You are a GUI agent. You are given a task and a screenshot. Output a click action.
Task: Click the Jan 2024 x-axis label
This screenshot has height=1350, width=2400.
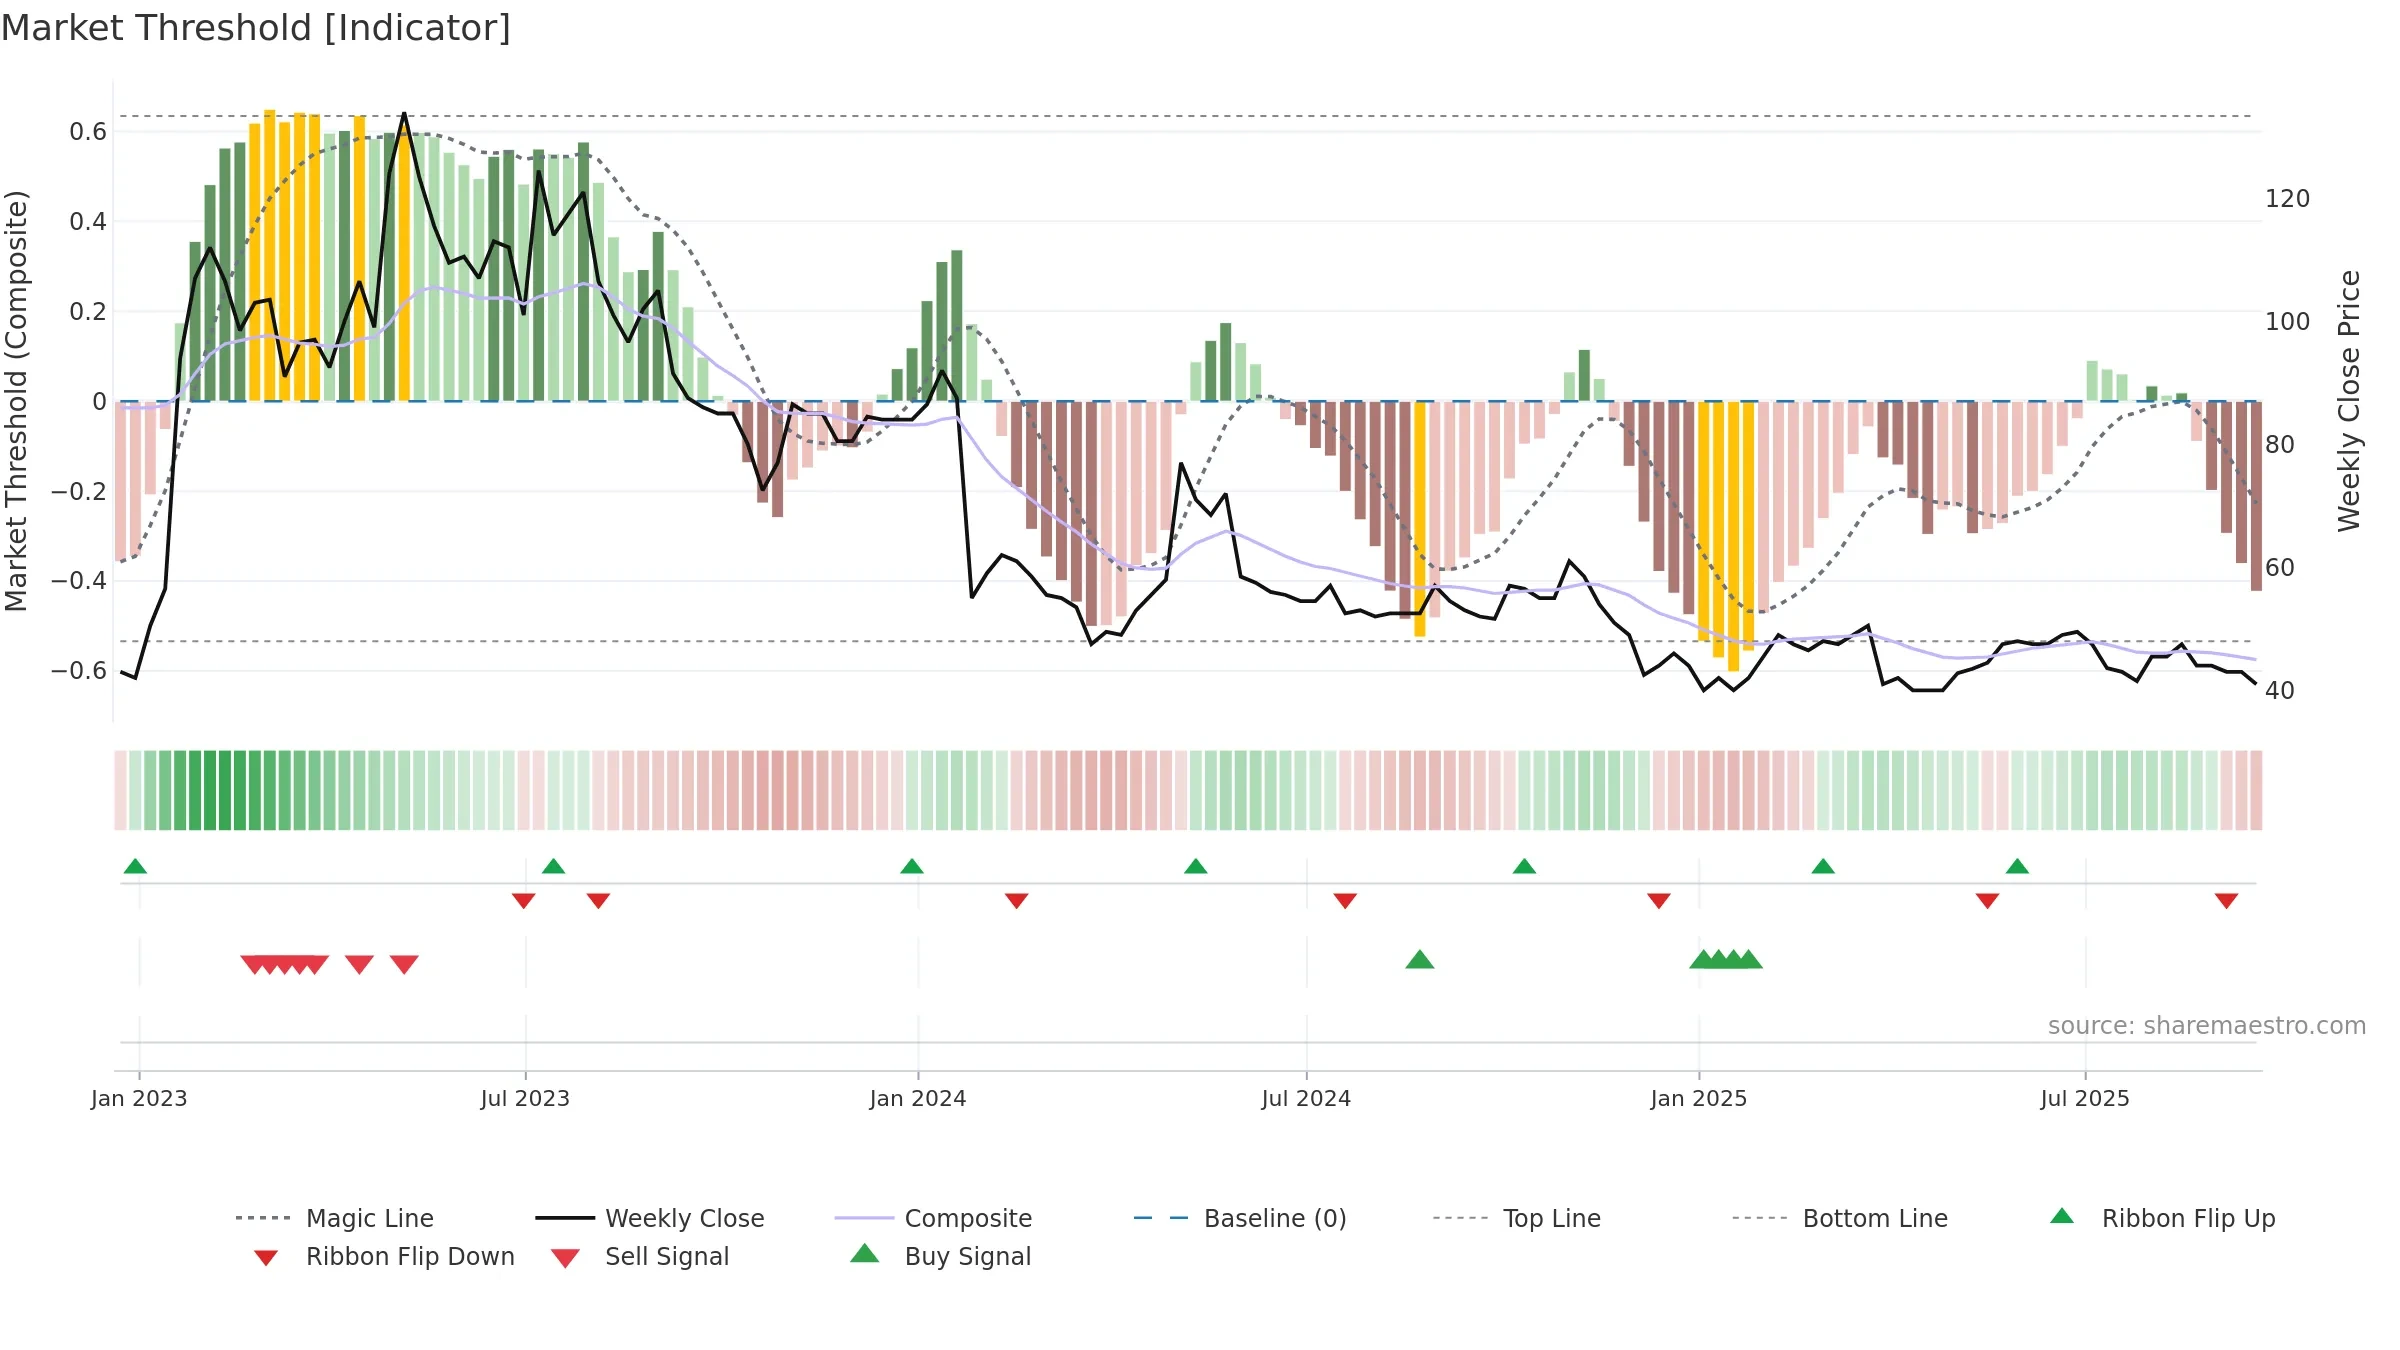pyautogui.click(x=918, y=1098)
